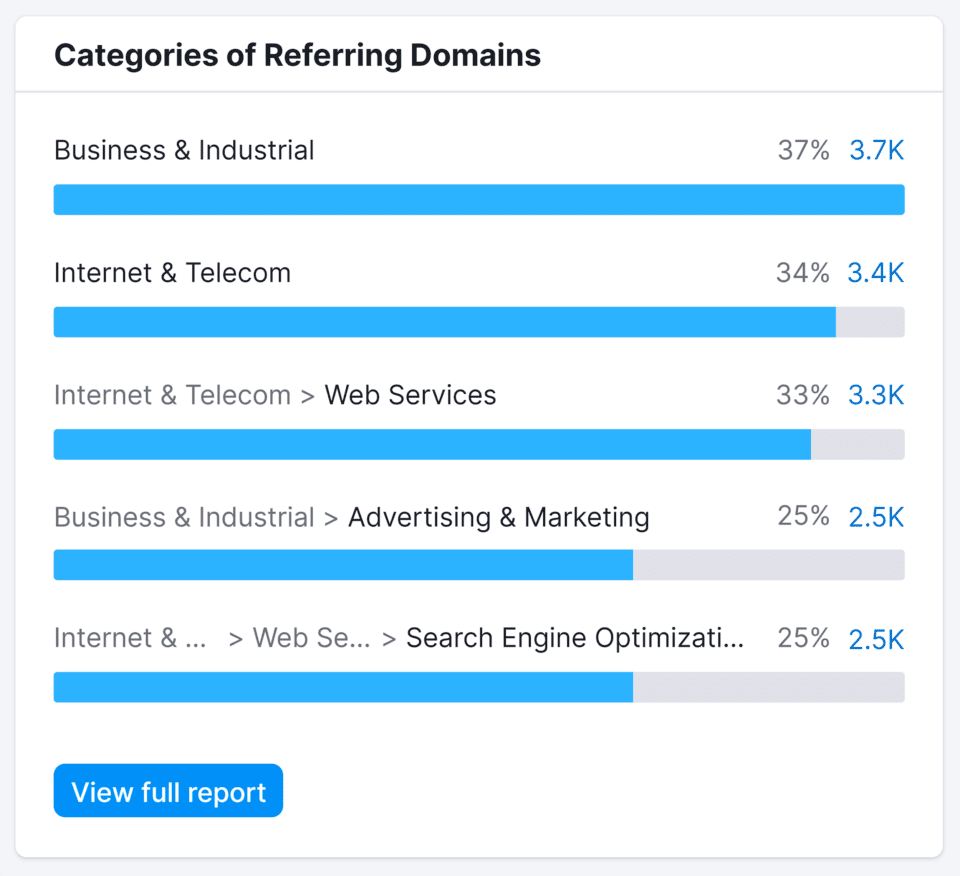
Task: Click the Business & Industrial progress bar
Action: click(x=479, y=199)
